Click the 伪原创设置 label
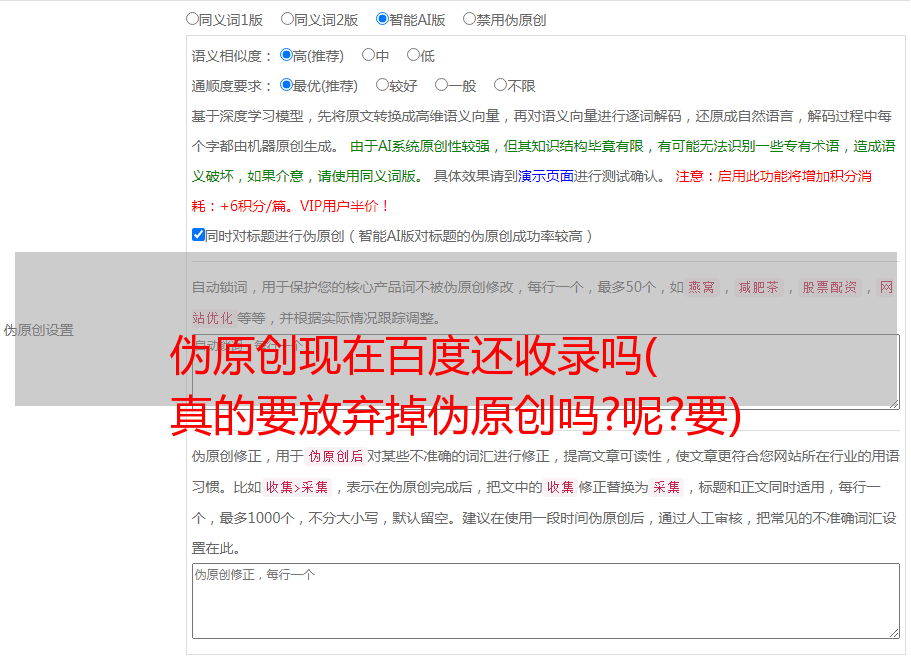Viewport: 911px width, 658px height. click(x=39, y=330)
